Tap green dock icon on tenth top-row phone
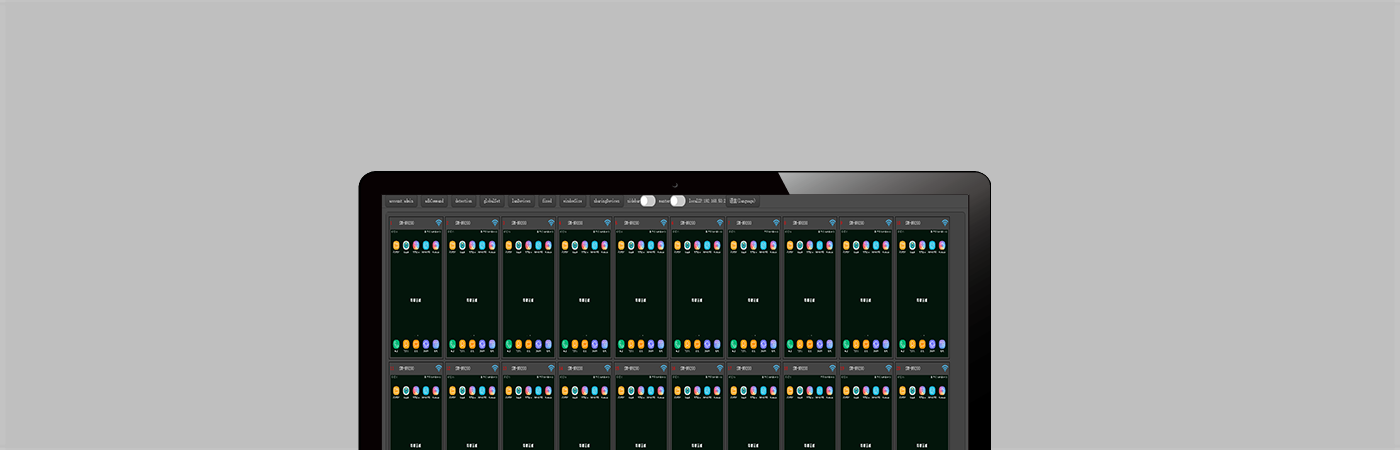Screen dimensions: 1400x450 [903, 344]
